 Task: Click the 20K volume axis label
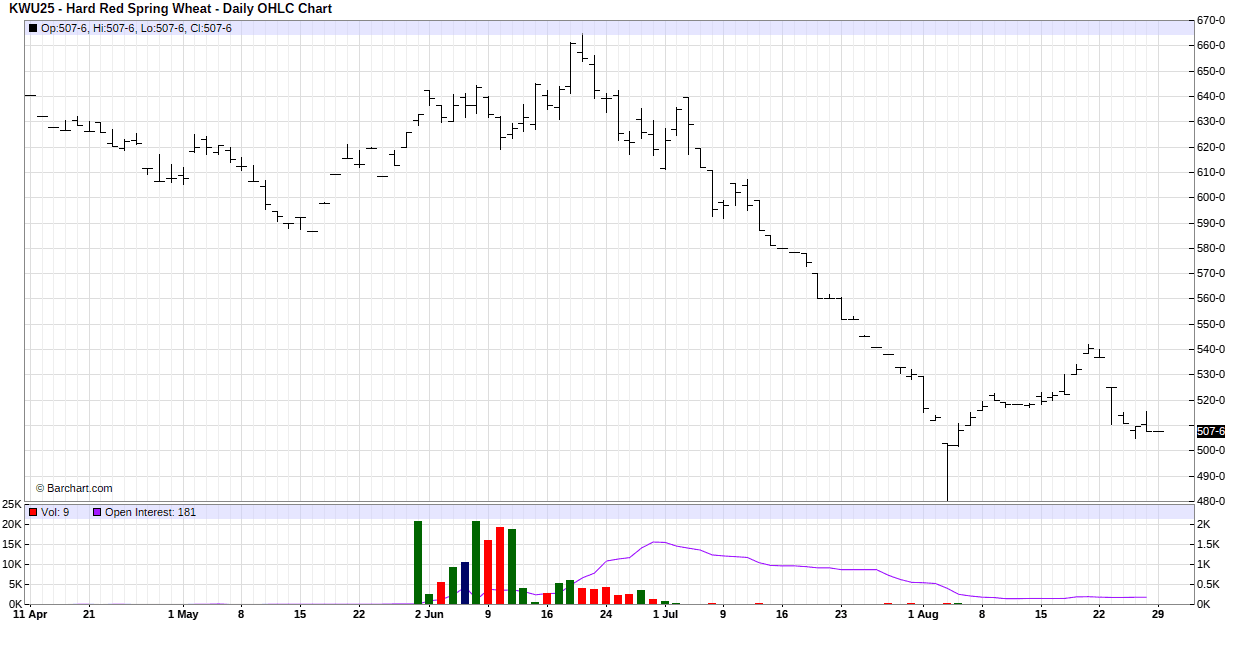12,524
